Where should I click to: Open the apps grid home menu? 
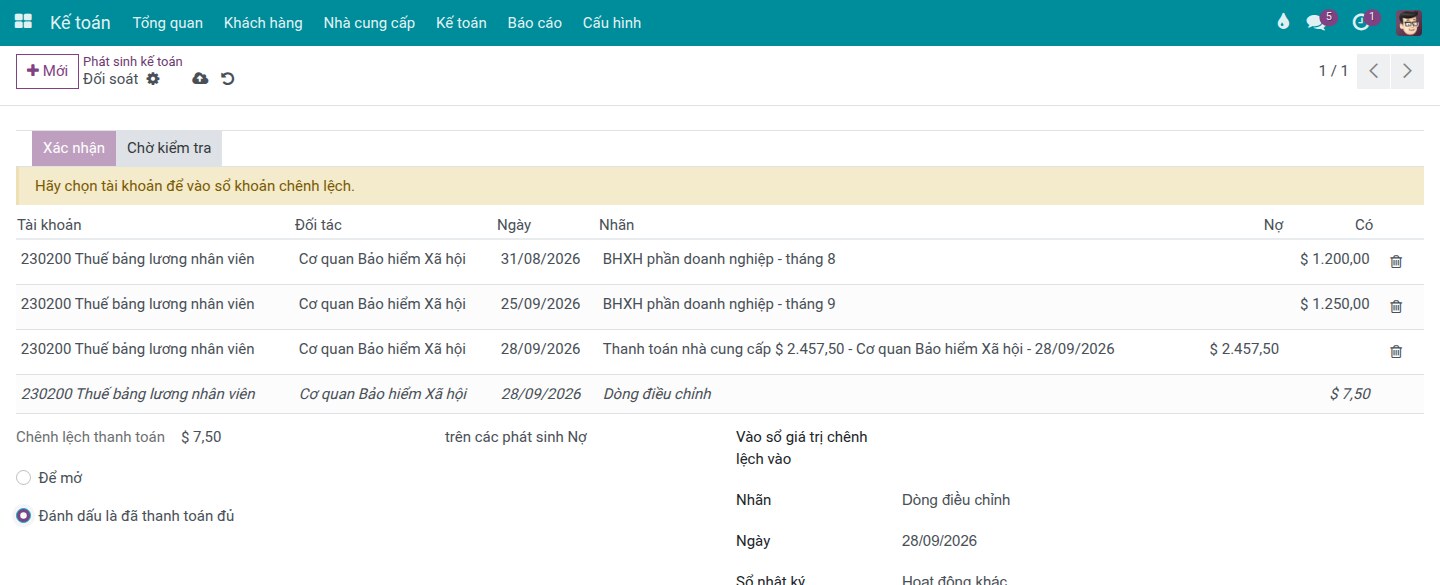point(23,22)
